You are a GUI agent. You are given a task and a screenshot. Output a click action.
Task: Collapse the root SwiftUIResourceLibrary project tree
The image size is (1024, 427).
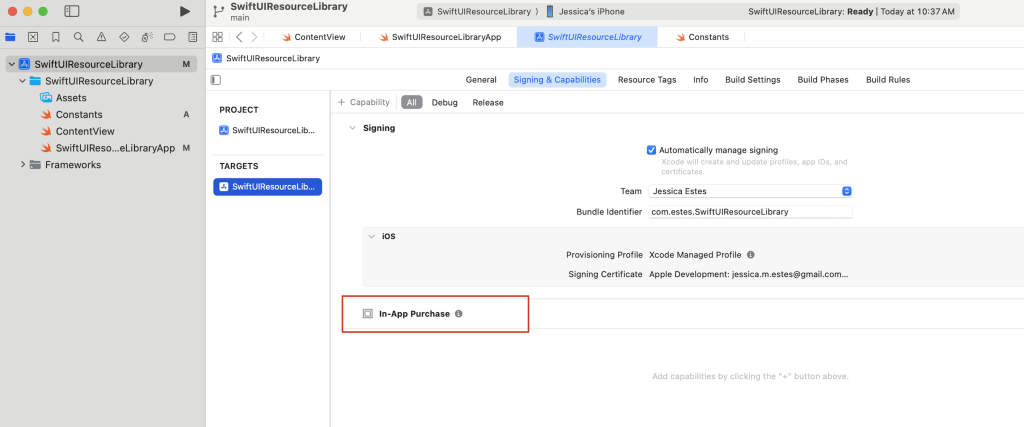coord(12,64)
